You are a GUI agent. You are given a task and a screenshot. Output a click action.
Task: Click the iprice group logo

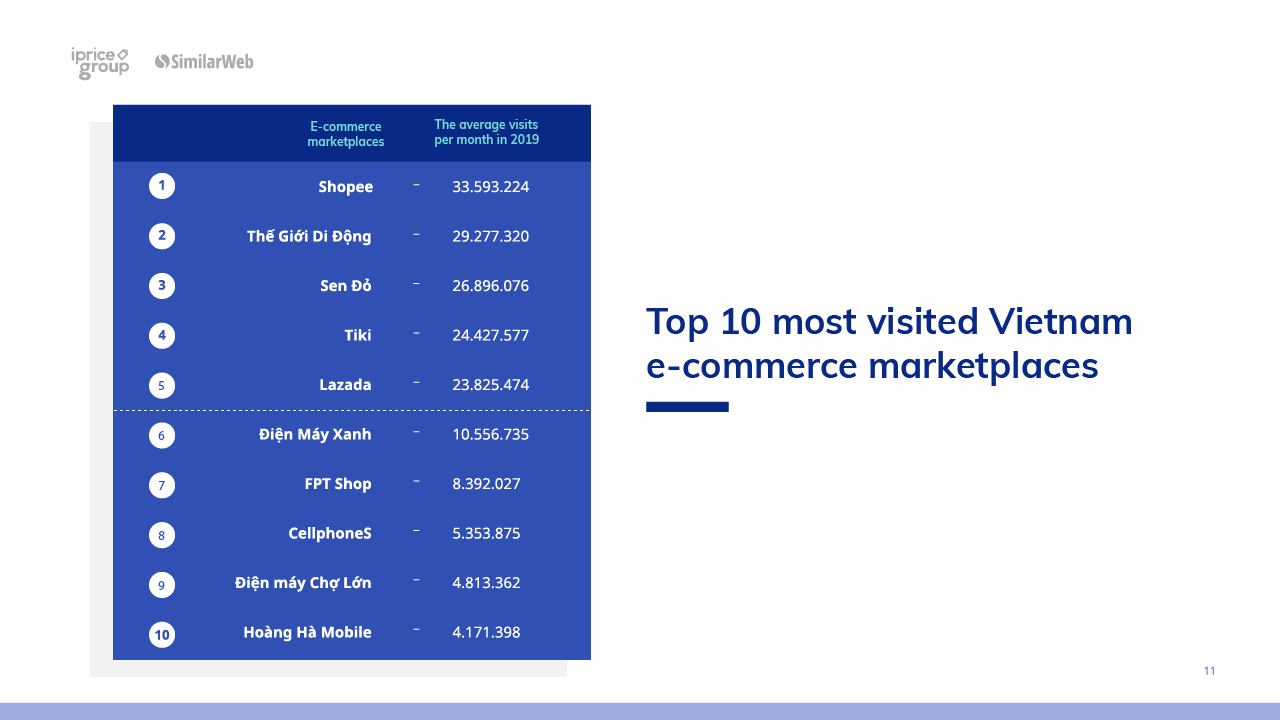pos(99,62)
